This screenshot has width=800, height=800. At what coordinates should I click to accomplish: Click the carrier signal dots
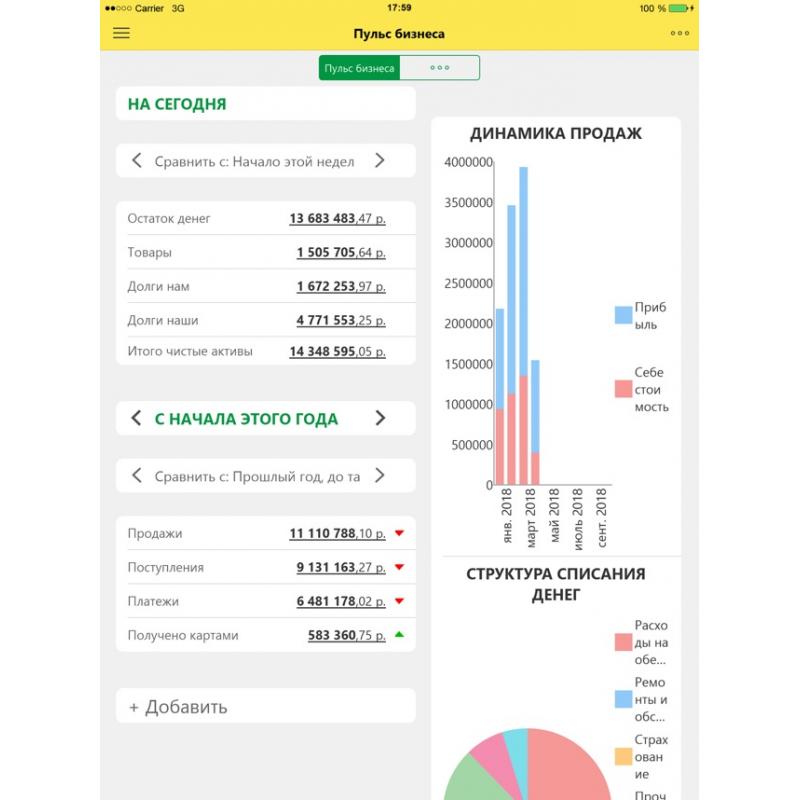tap(118, 8)
